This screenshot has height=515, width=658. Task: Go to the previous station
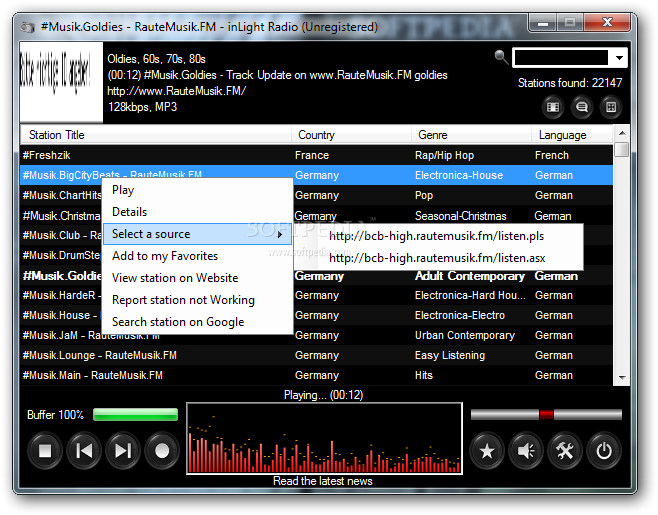point(84,451)
